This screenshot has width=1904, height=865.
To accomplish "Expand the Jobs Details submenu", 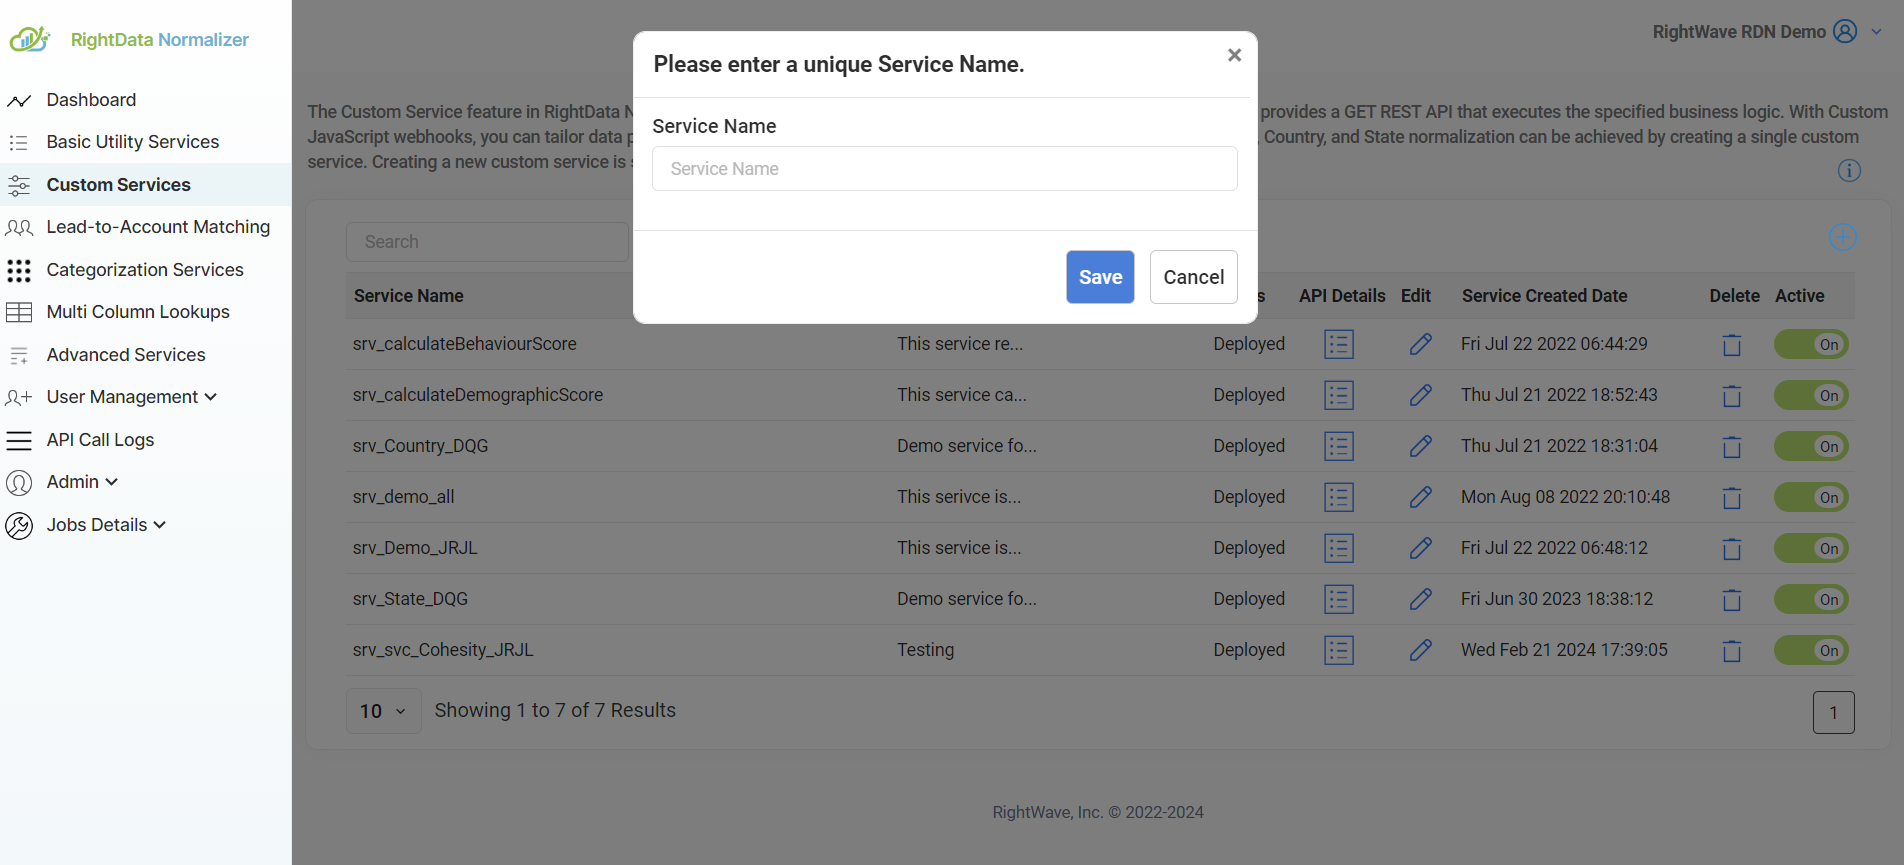I will 105,525.
